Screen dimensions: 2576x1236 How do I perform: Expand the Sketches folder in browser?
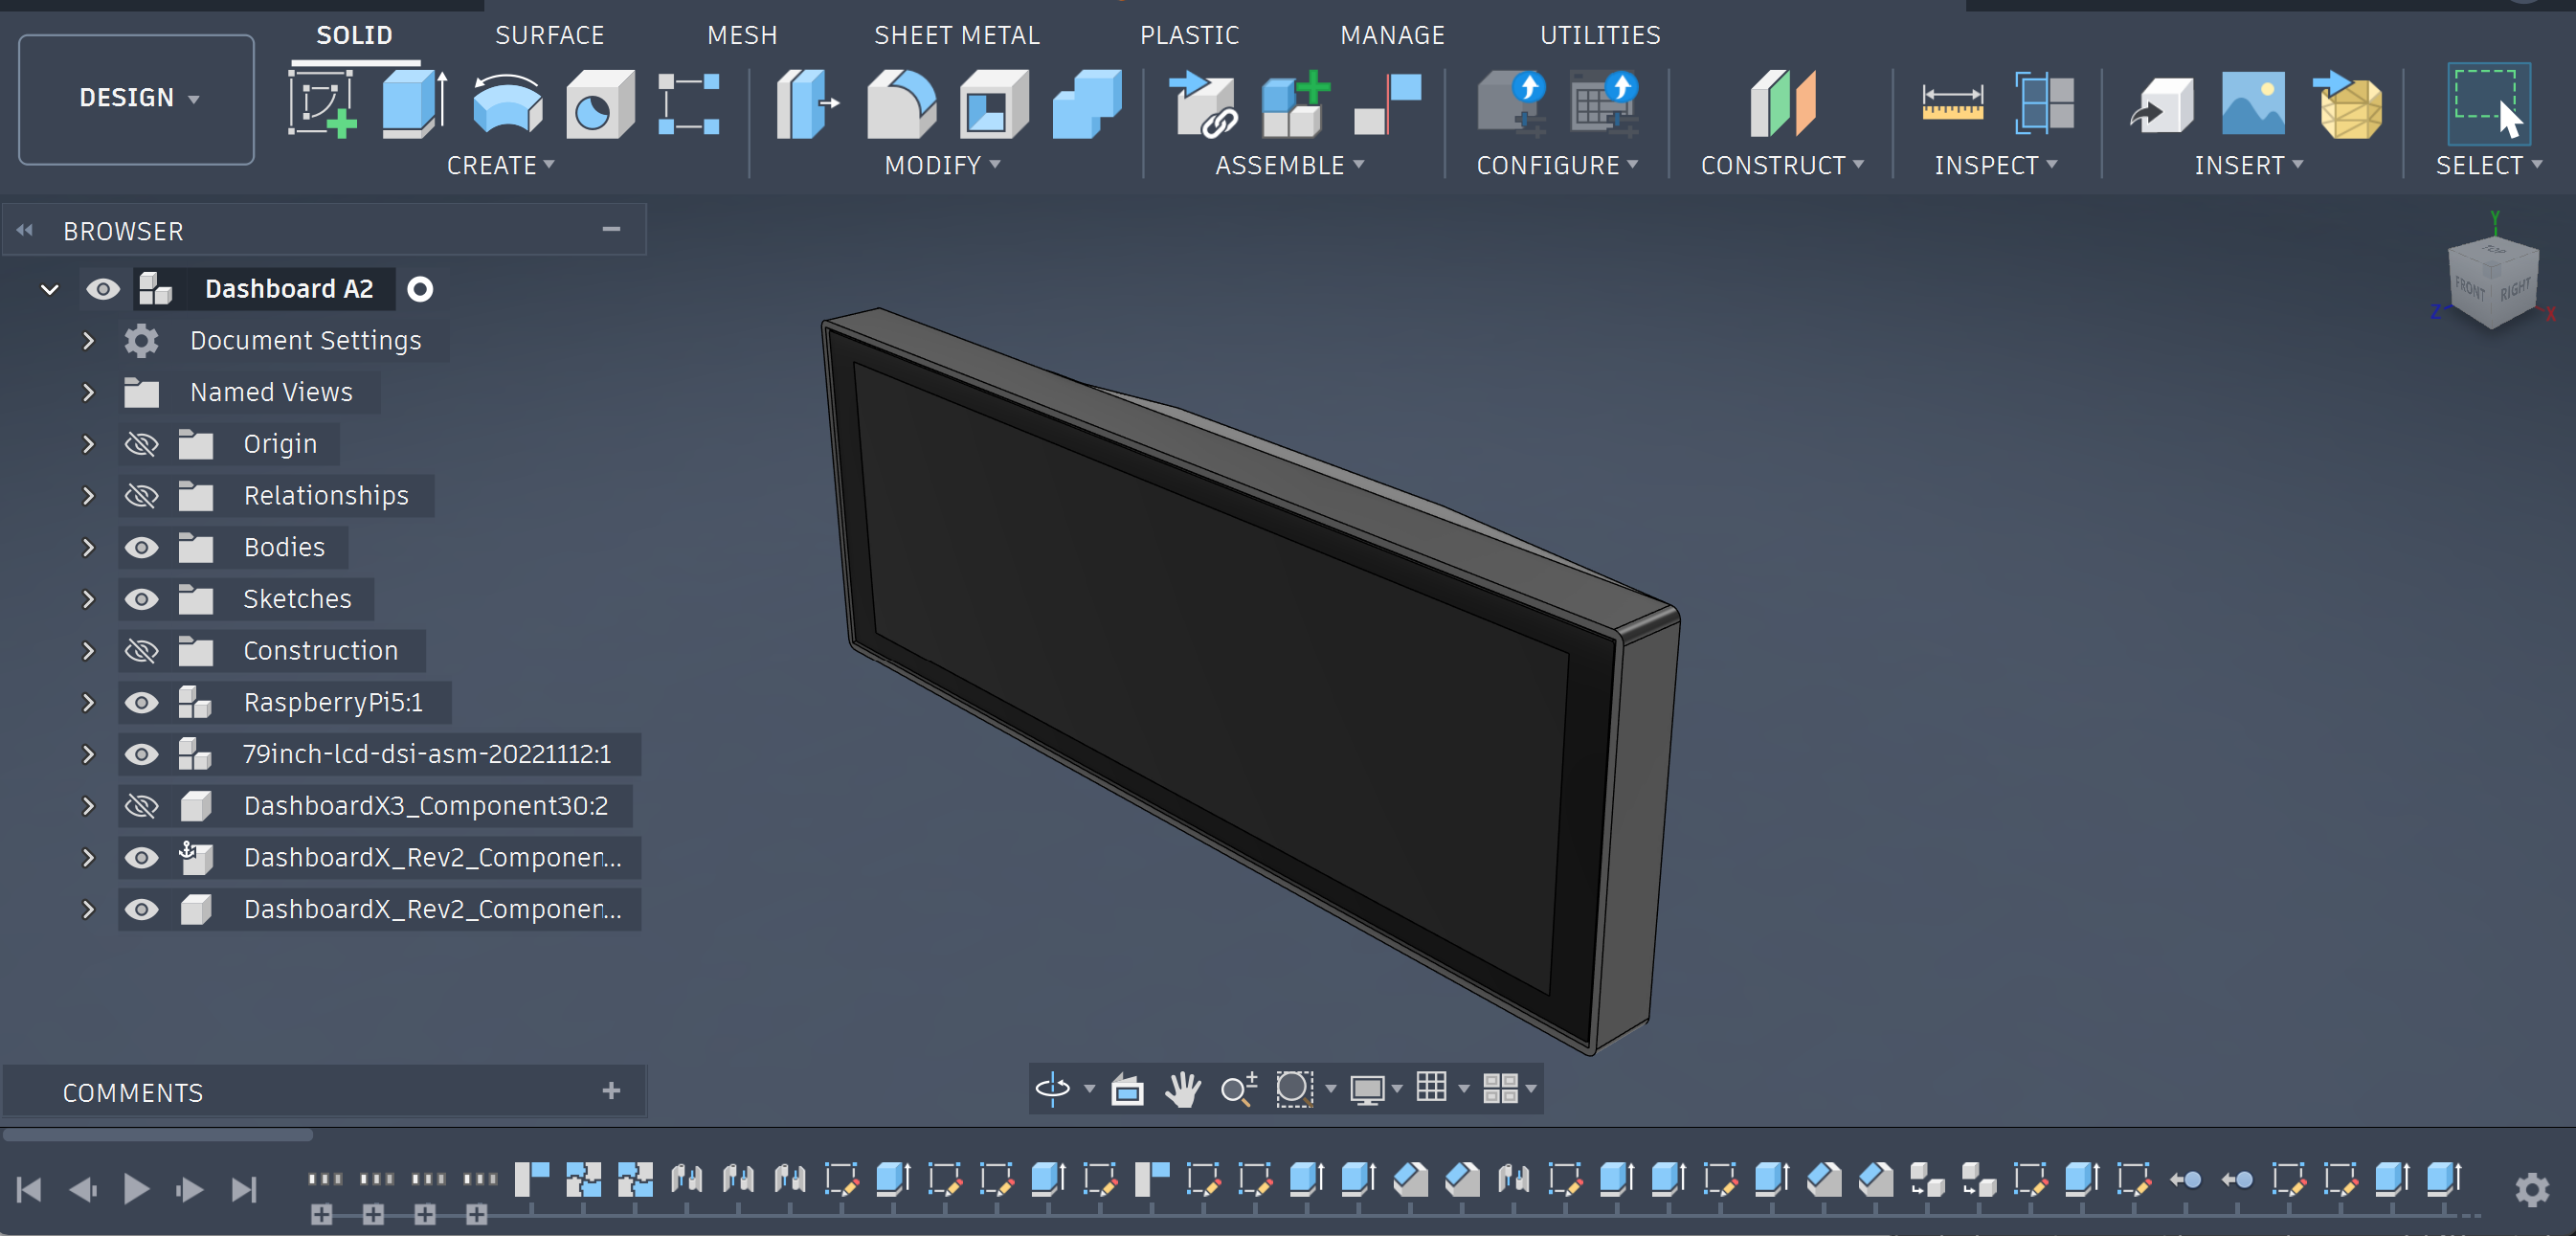coord(88,599)
